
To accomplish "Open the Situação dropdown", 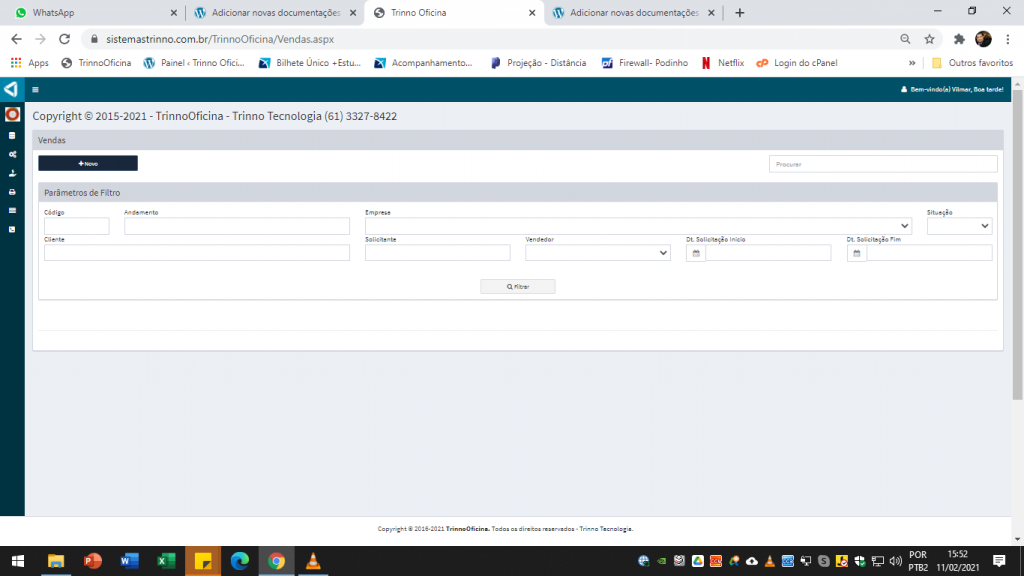I will [959, 226].
